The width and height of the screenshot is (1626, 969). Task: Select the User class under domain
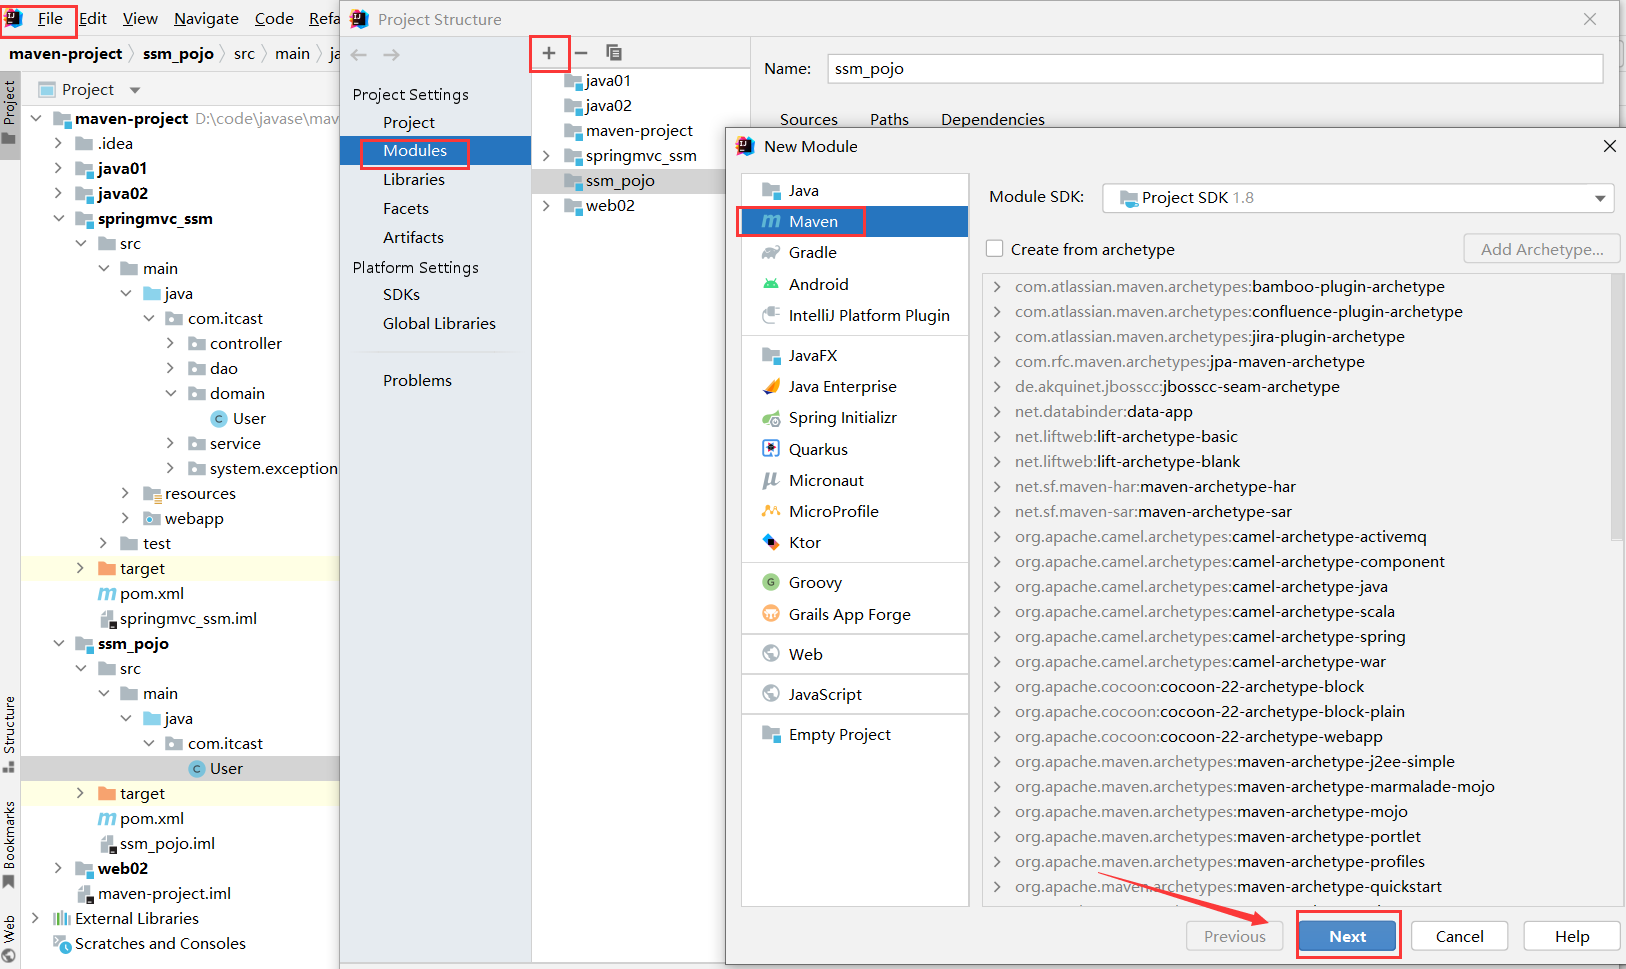(x=249, y=418)
